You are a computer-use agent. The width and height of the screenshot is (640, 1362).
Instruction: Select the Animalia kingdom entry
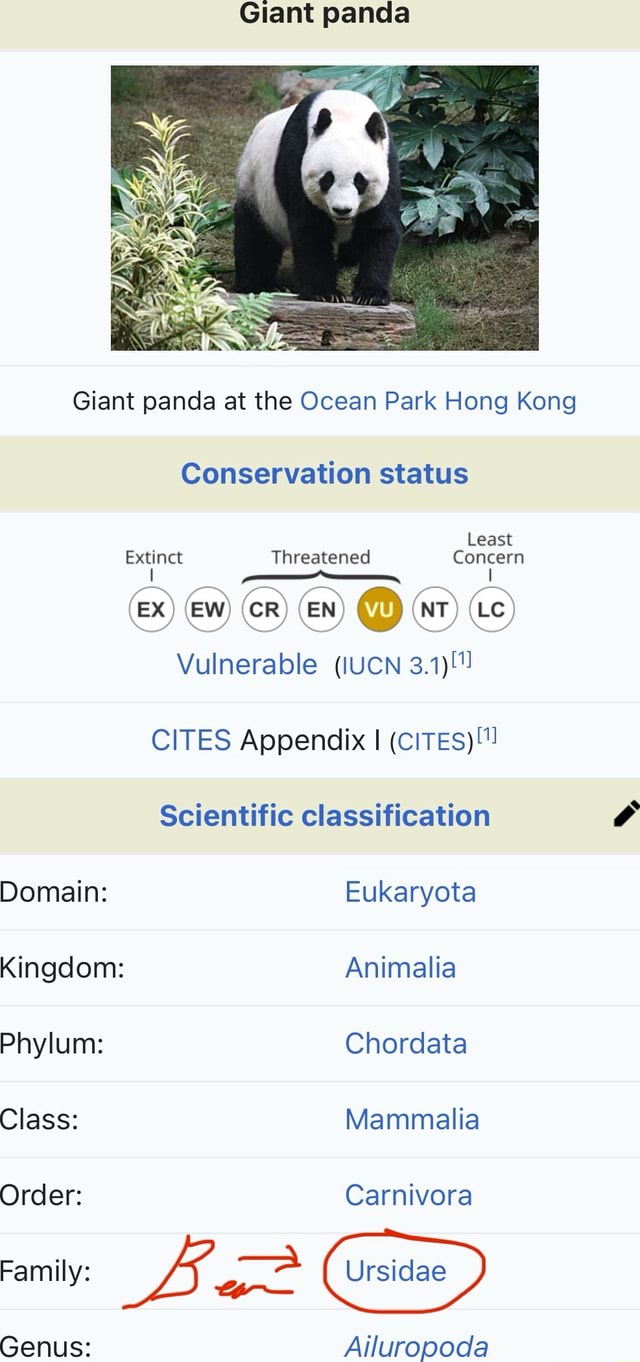(x=401, y=967)
